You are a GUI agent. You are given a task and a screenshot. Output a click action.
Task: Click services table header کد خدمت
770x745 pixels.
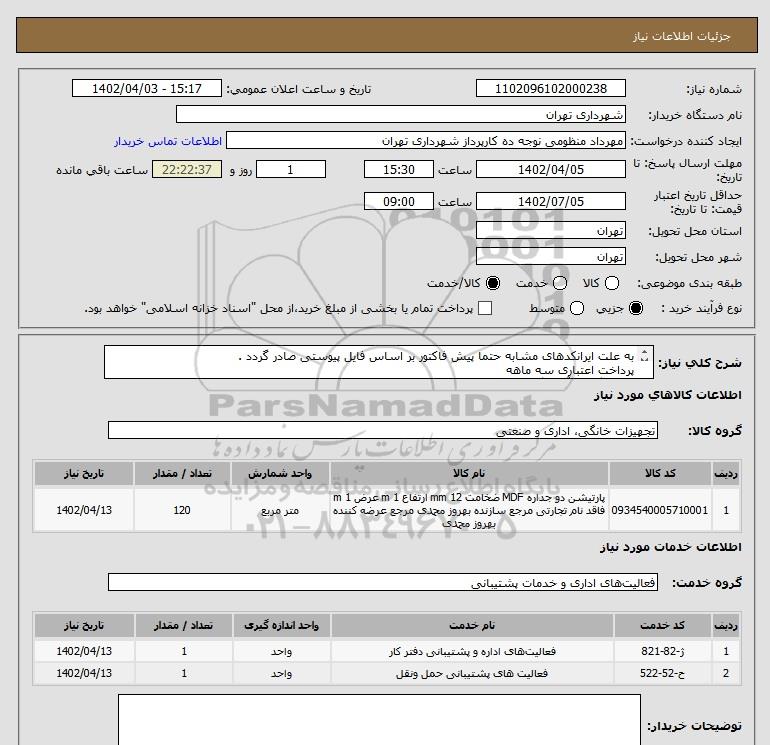pyautogui.click(x=662, y=625)
